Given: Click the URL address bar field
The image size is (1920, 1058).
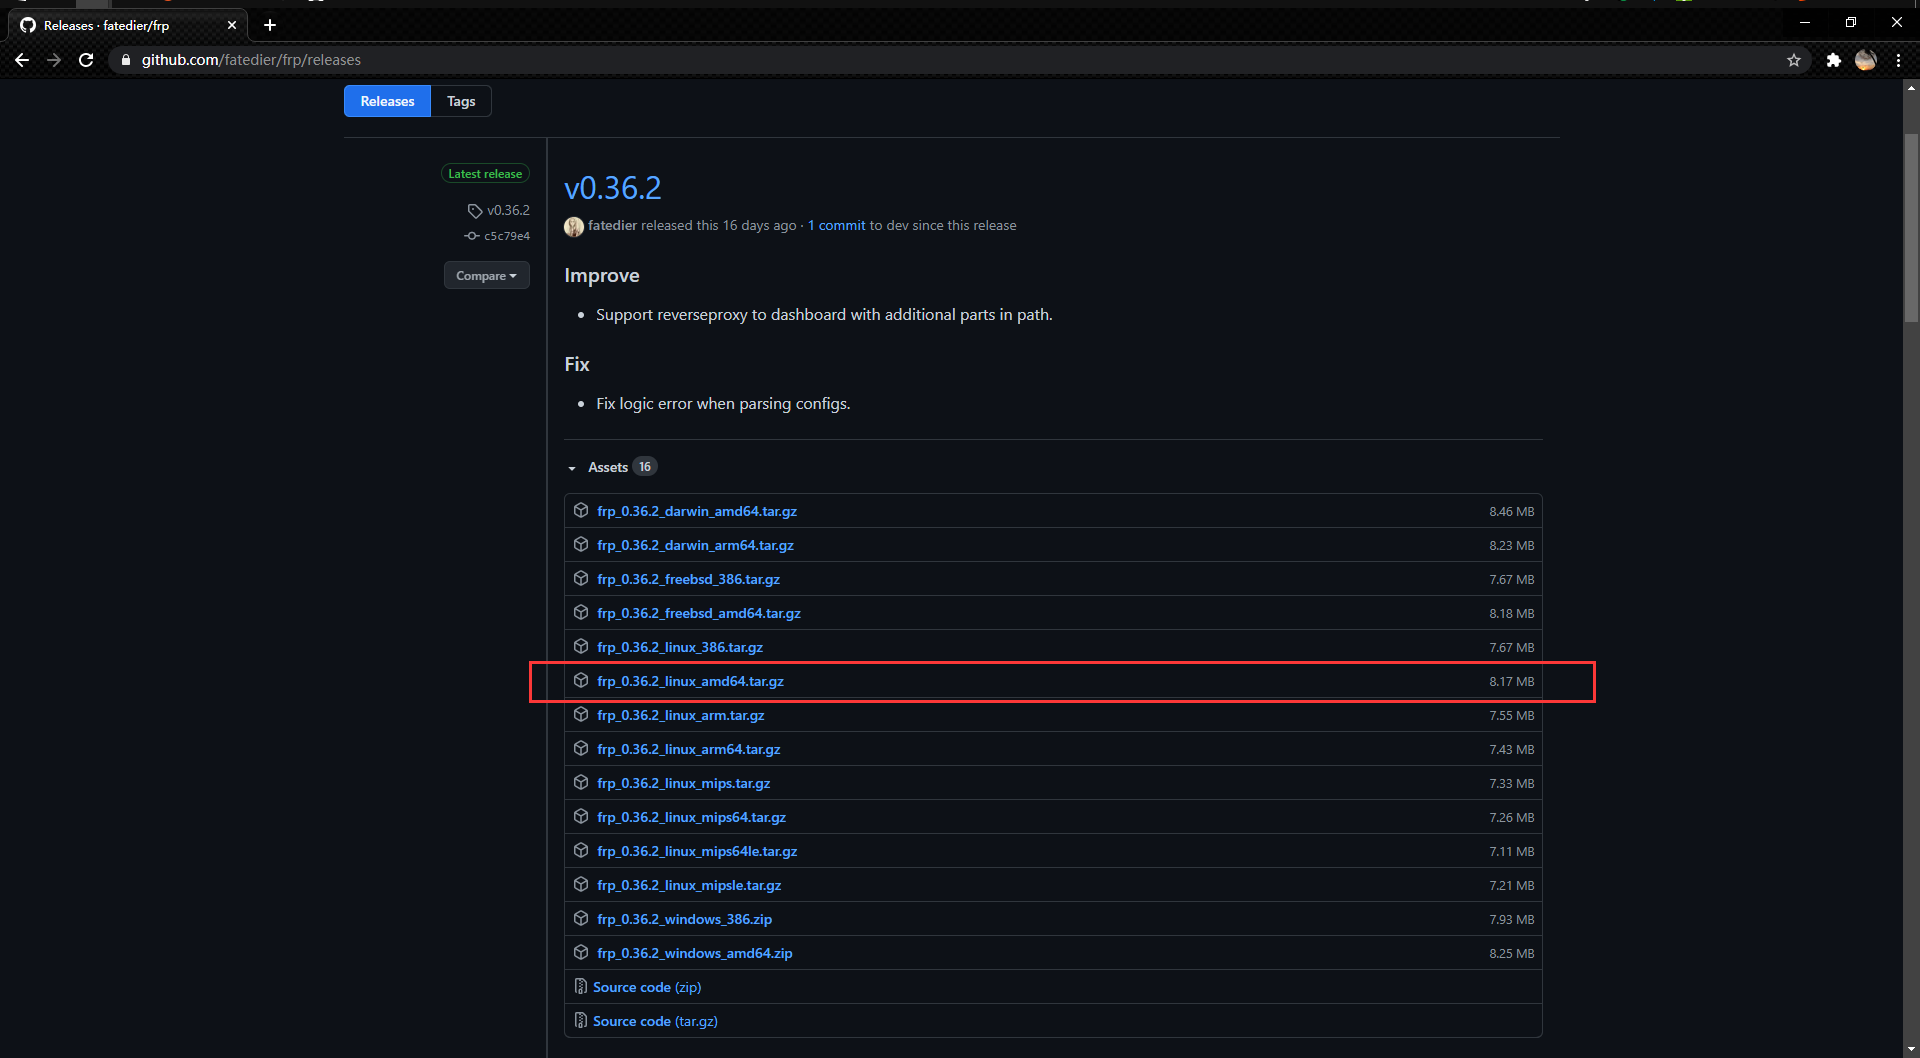Looking at the screenshot, I should [x=900, y=60].
